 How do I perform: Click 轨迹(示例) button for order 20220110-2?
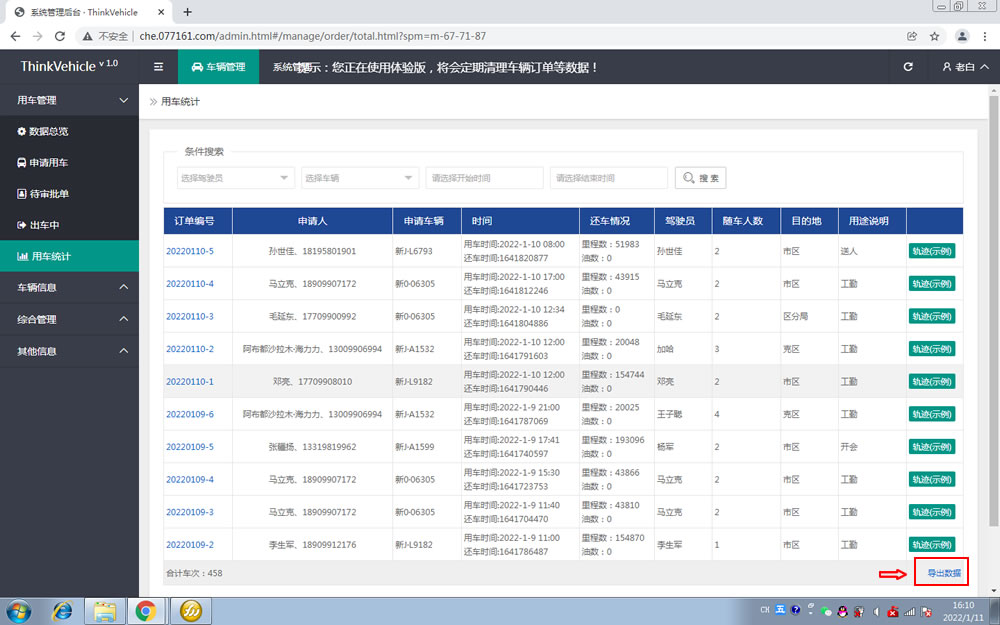tap(932, 349)
